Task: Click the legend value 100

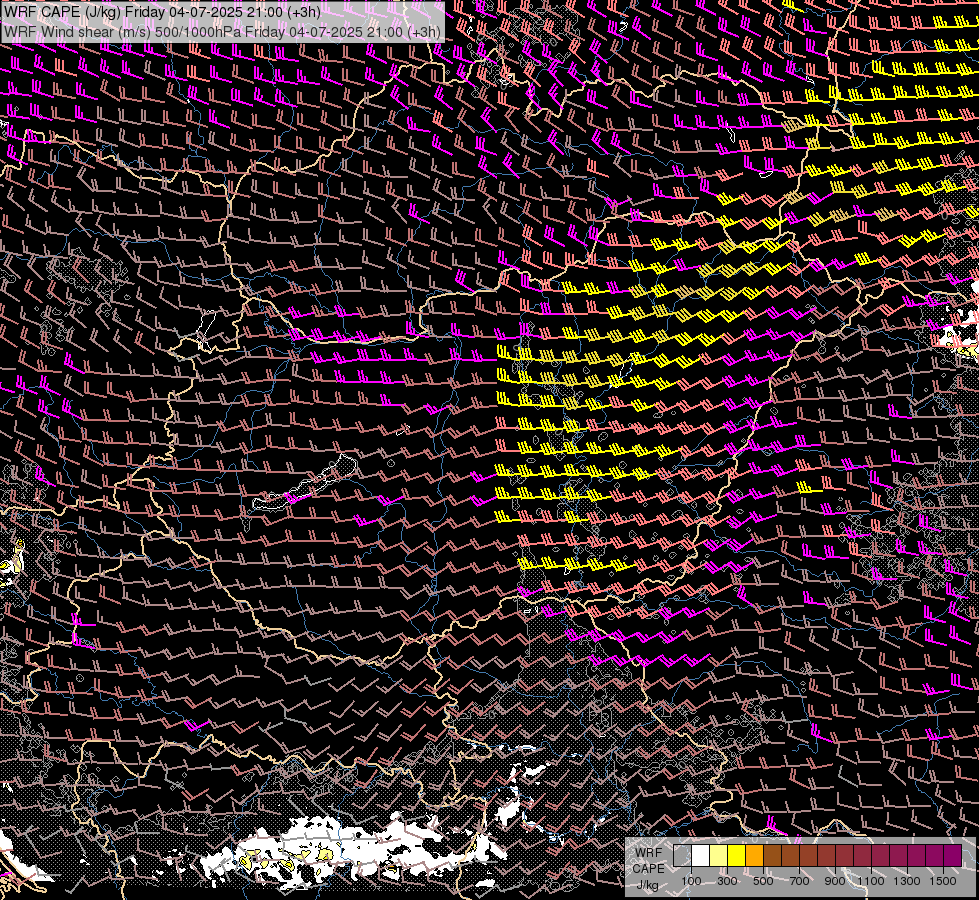Action: pos(691,881)
